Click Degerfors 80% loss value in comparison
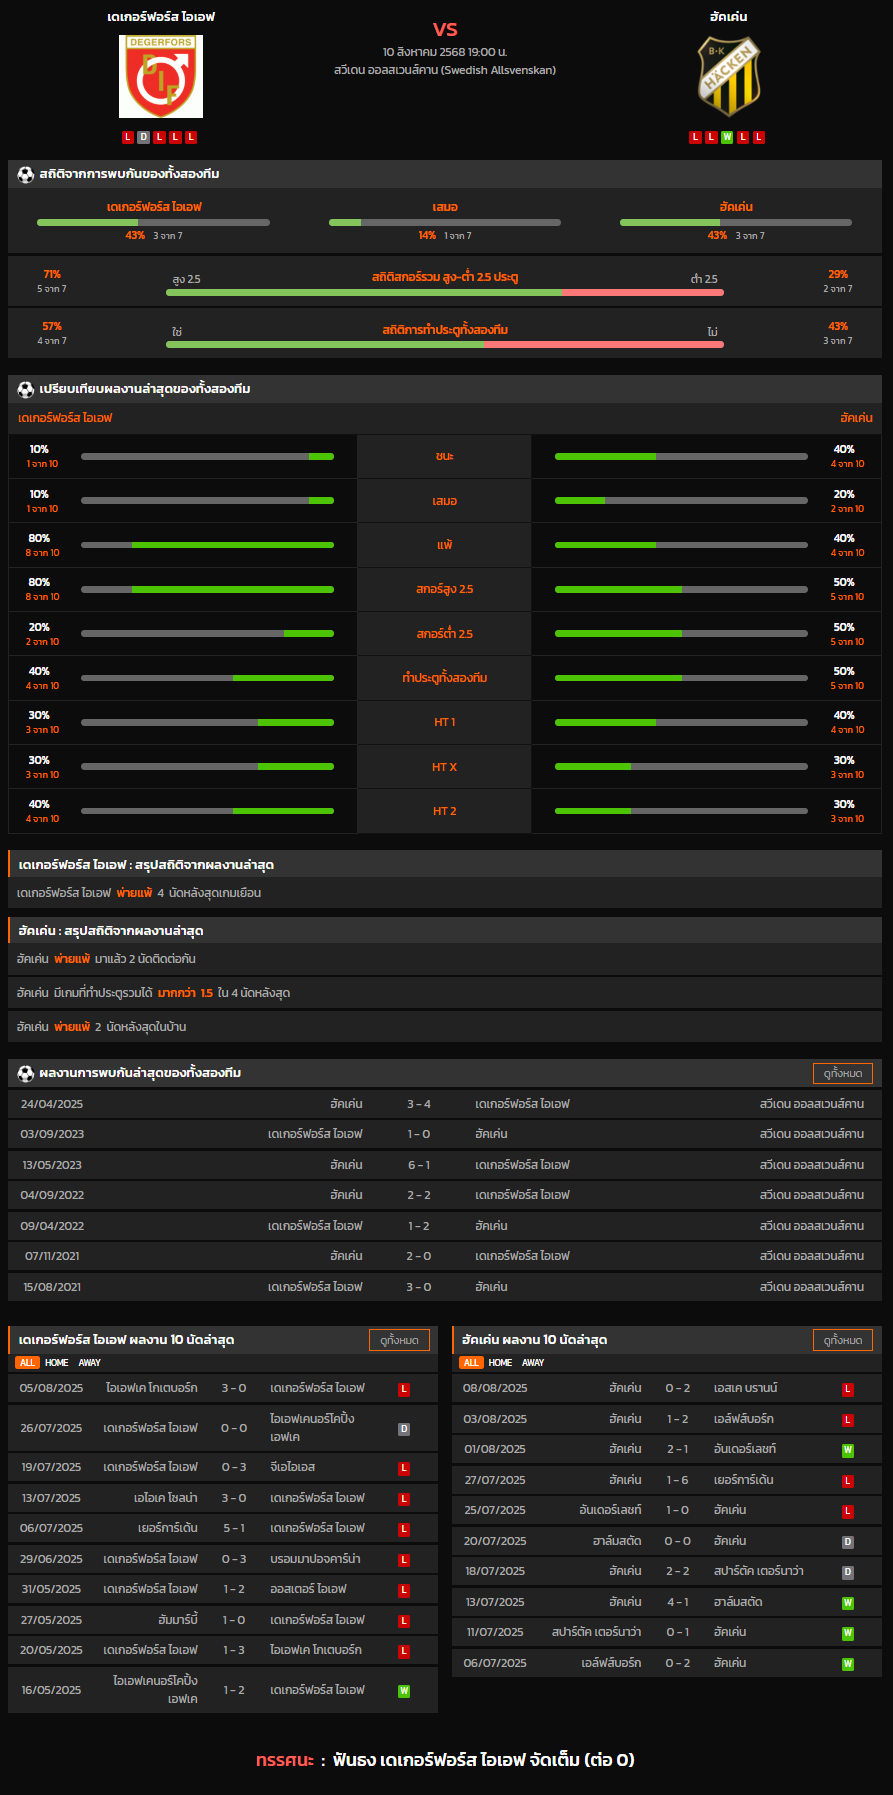 (x=40, y=538)
